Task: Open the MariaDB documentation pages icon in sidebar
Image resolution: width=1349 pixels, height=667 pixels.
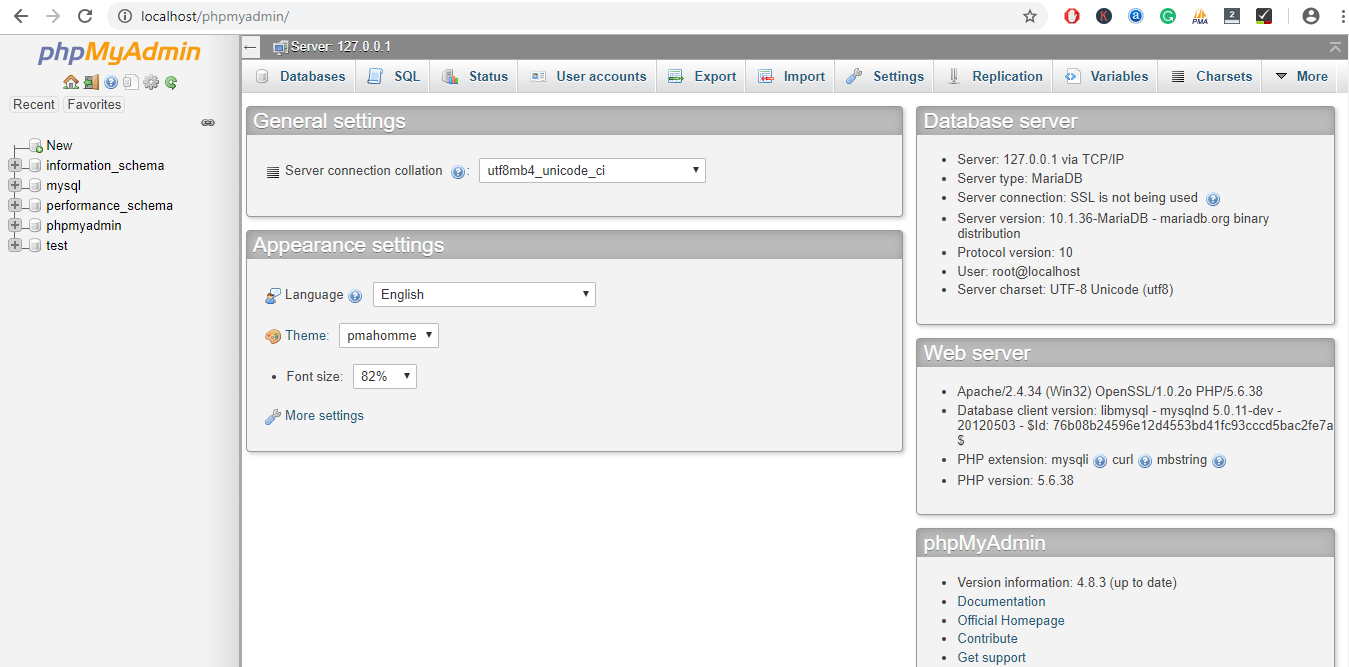Action: [x=131, y=83]
